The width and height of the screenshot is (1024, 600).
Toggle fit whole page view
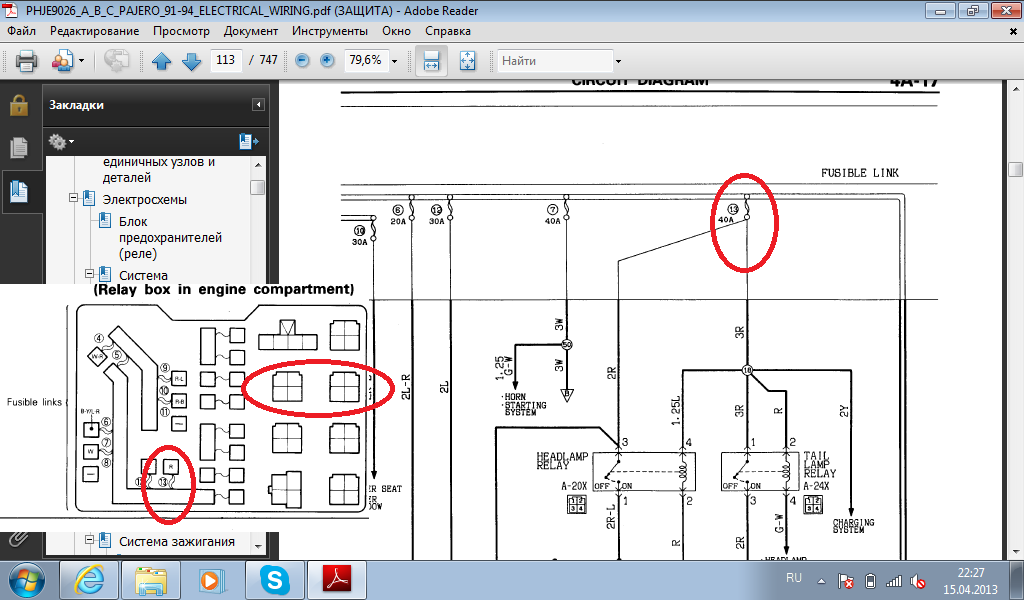468,61
